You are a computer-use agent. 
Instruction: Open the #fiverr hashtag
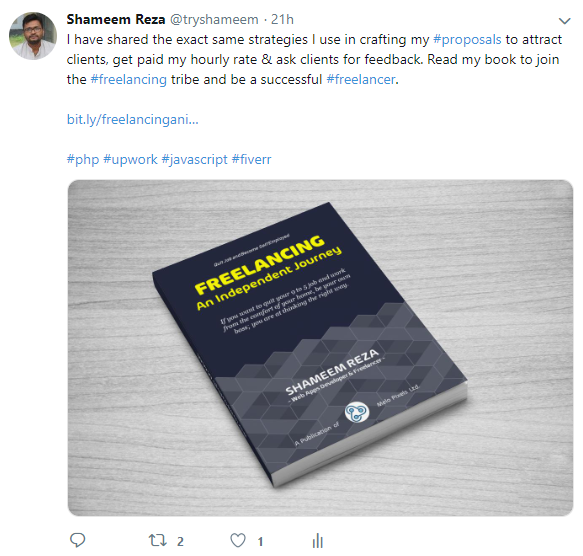tap(252, 160)
